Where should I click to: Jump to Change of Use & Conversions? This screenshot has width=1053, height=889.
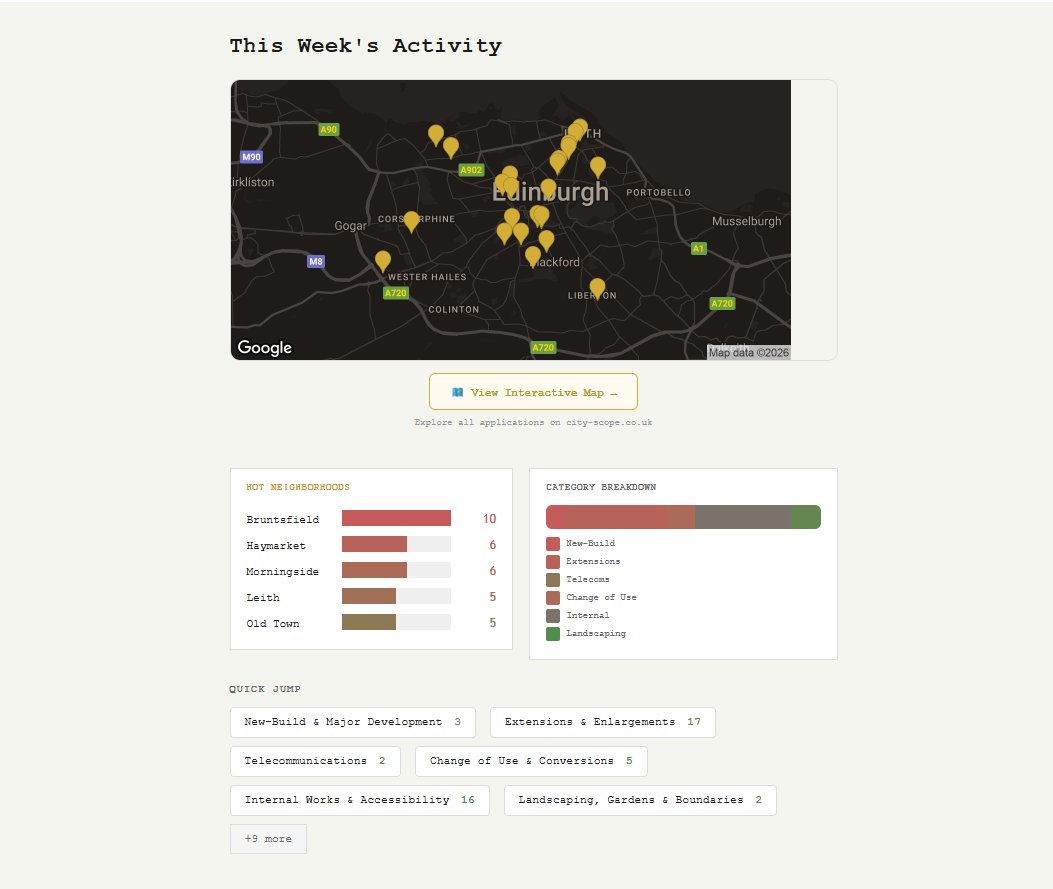(x=531, y=761)
